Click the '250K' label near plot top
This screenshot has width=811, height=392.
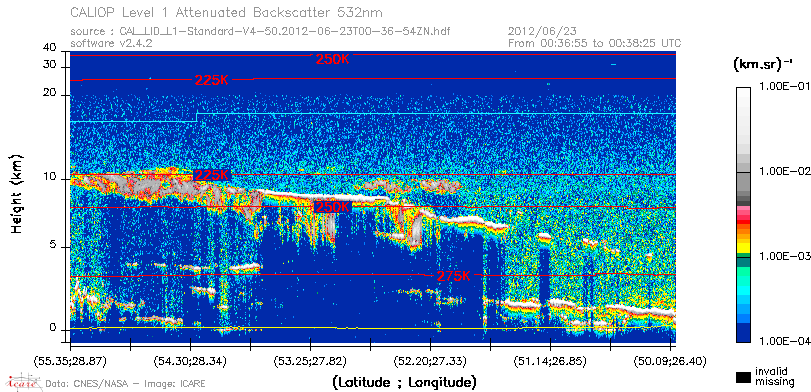click(x=333, y=59)
